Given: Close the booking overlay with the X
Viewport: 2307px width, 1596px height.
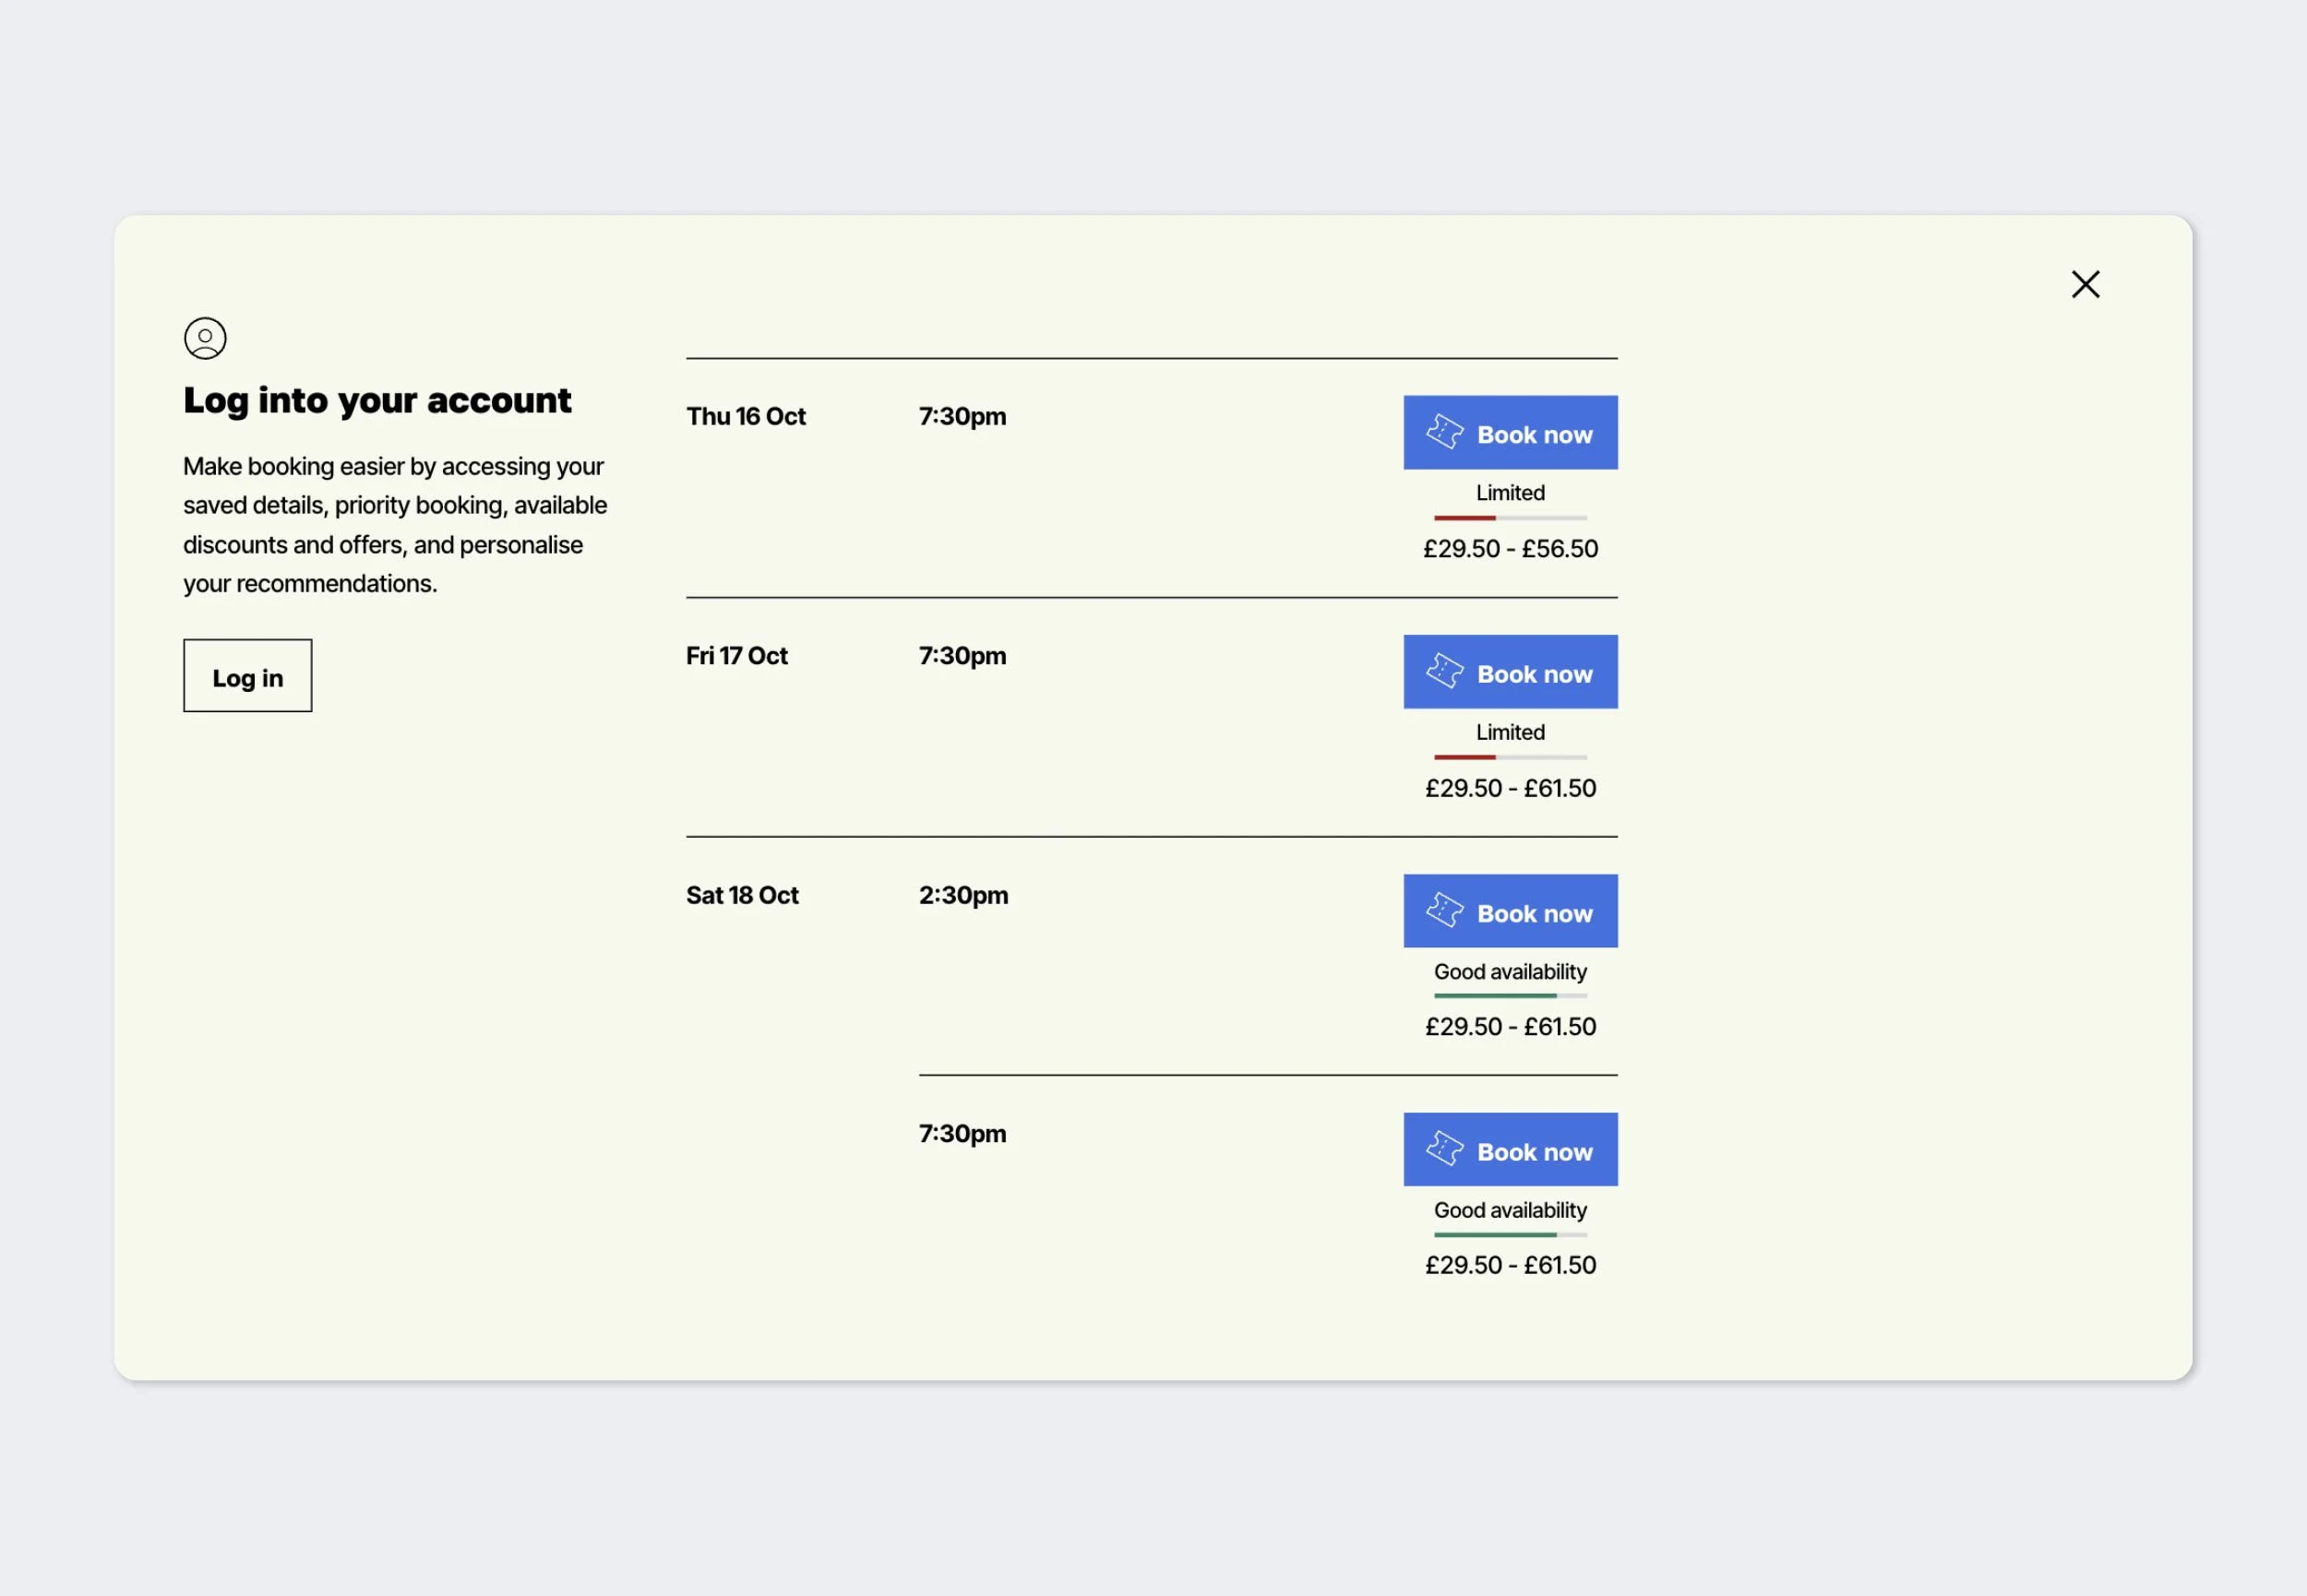Looking at the screenshot, I should (2085, 284).
